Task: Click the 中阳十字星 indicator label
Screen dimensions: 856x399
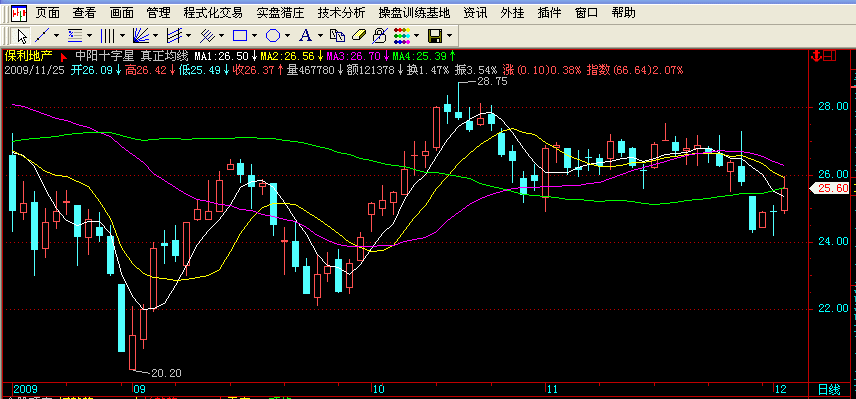Action: (x=105, y=56)
